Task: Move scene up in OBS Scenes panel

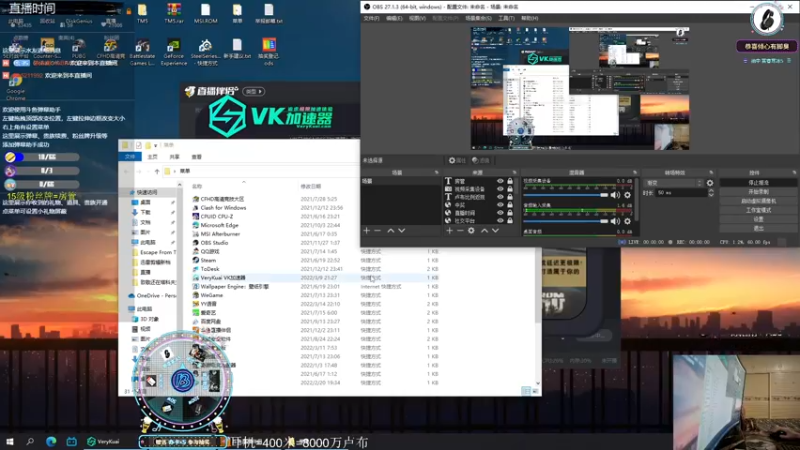Action: tap(390, 231)
